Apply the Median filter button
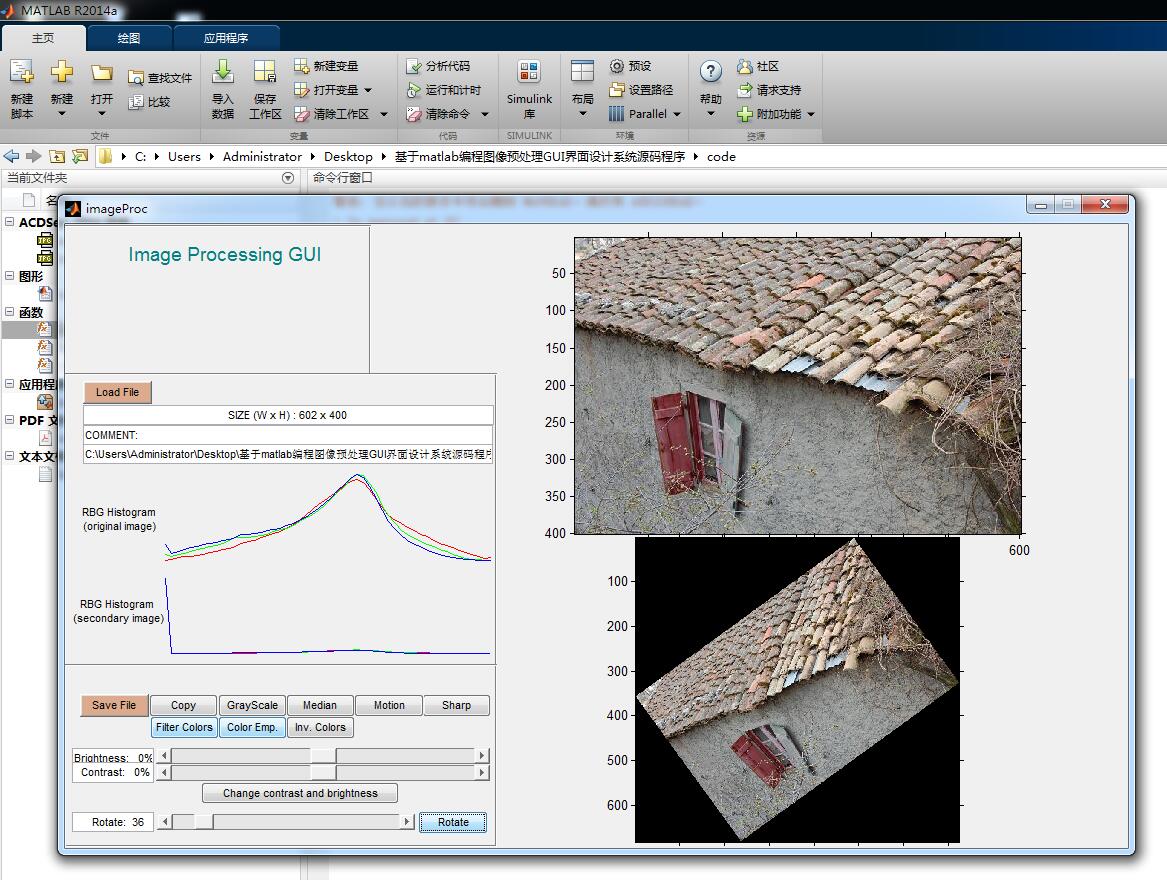Image resolution: width=1167 pixels, height=880 pixels. click(x=320, y=705)
